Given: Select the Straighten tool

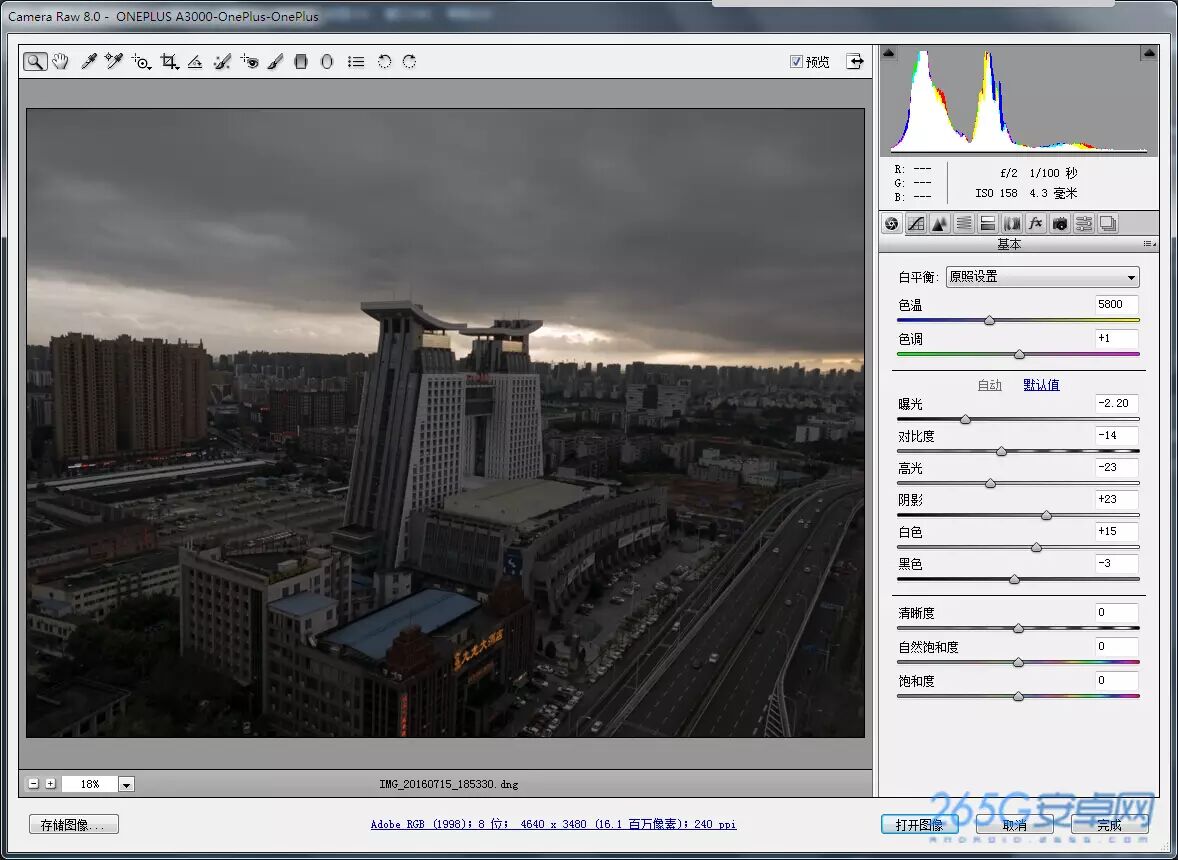Looking at the screenshot, I should (195, 62).
